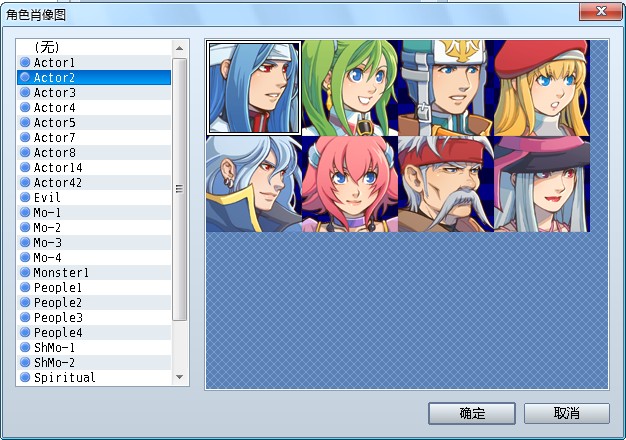Screen dimensions: 626x440
Task: Choose the Actor7 entry
Action: coord(94,137)
